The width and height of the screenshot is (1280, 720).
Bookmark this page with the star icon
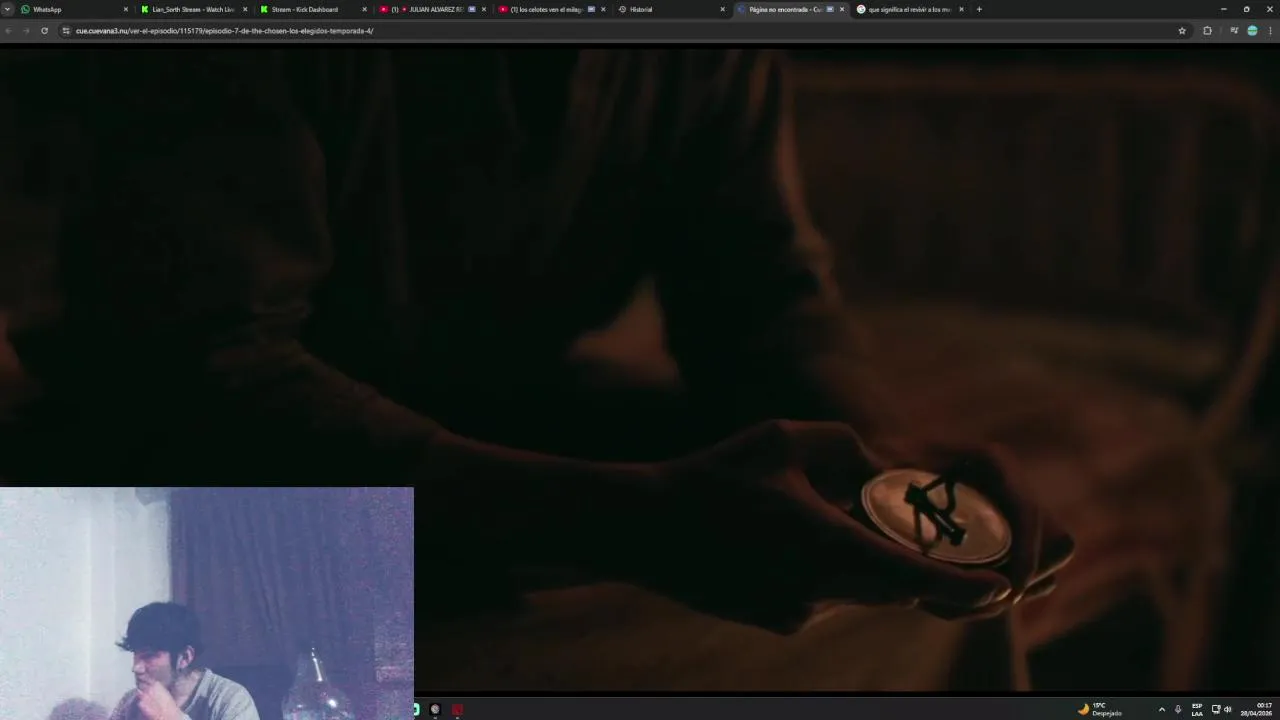(x=1182, y=31)
